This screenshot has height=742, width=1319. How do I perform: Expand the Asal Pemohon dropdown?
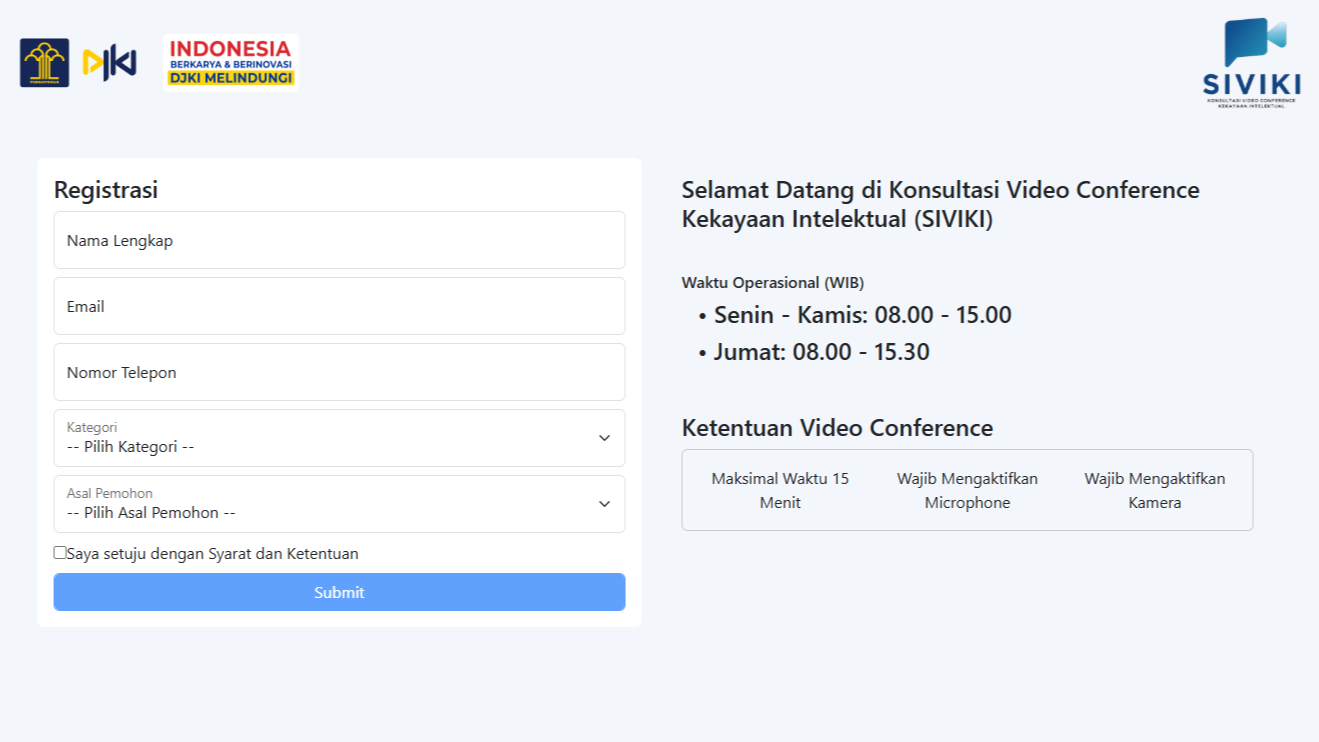[x=339, y=504]
